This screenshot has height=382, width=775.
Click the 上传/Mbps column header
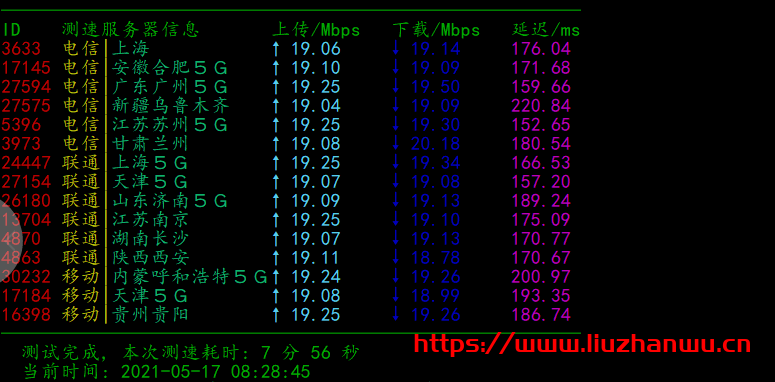click(x=316, y=30)
